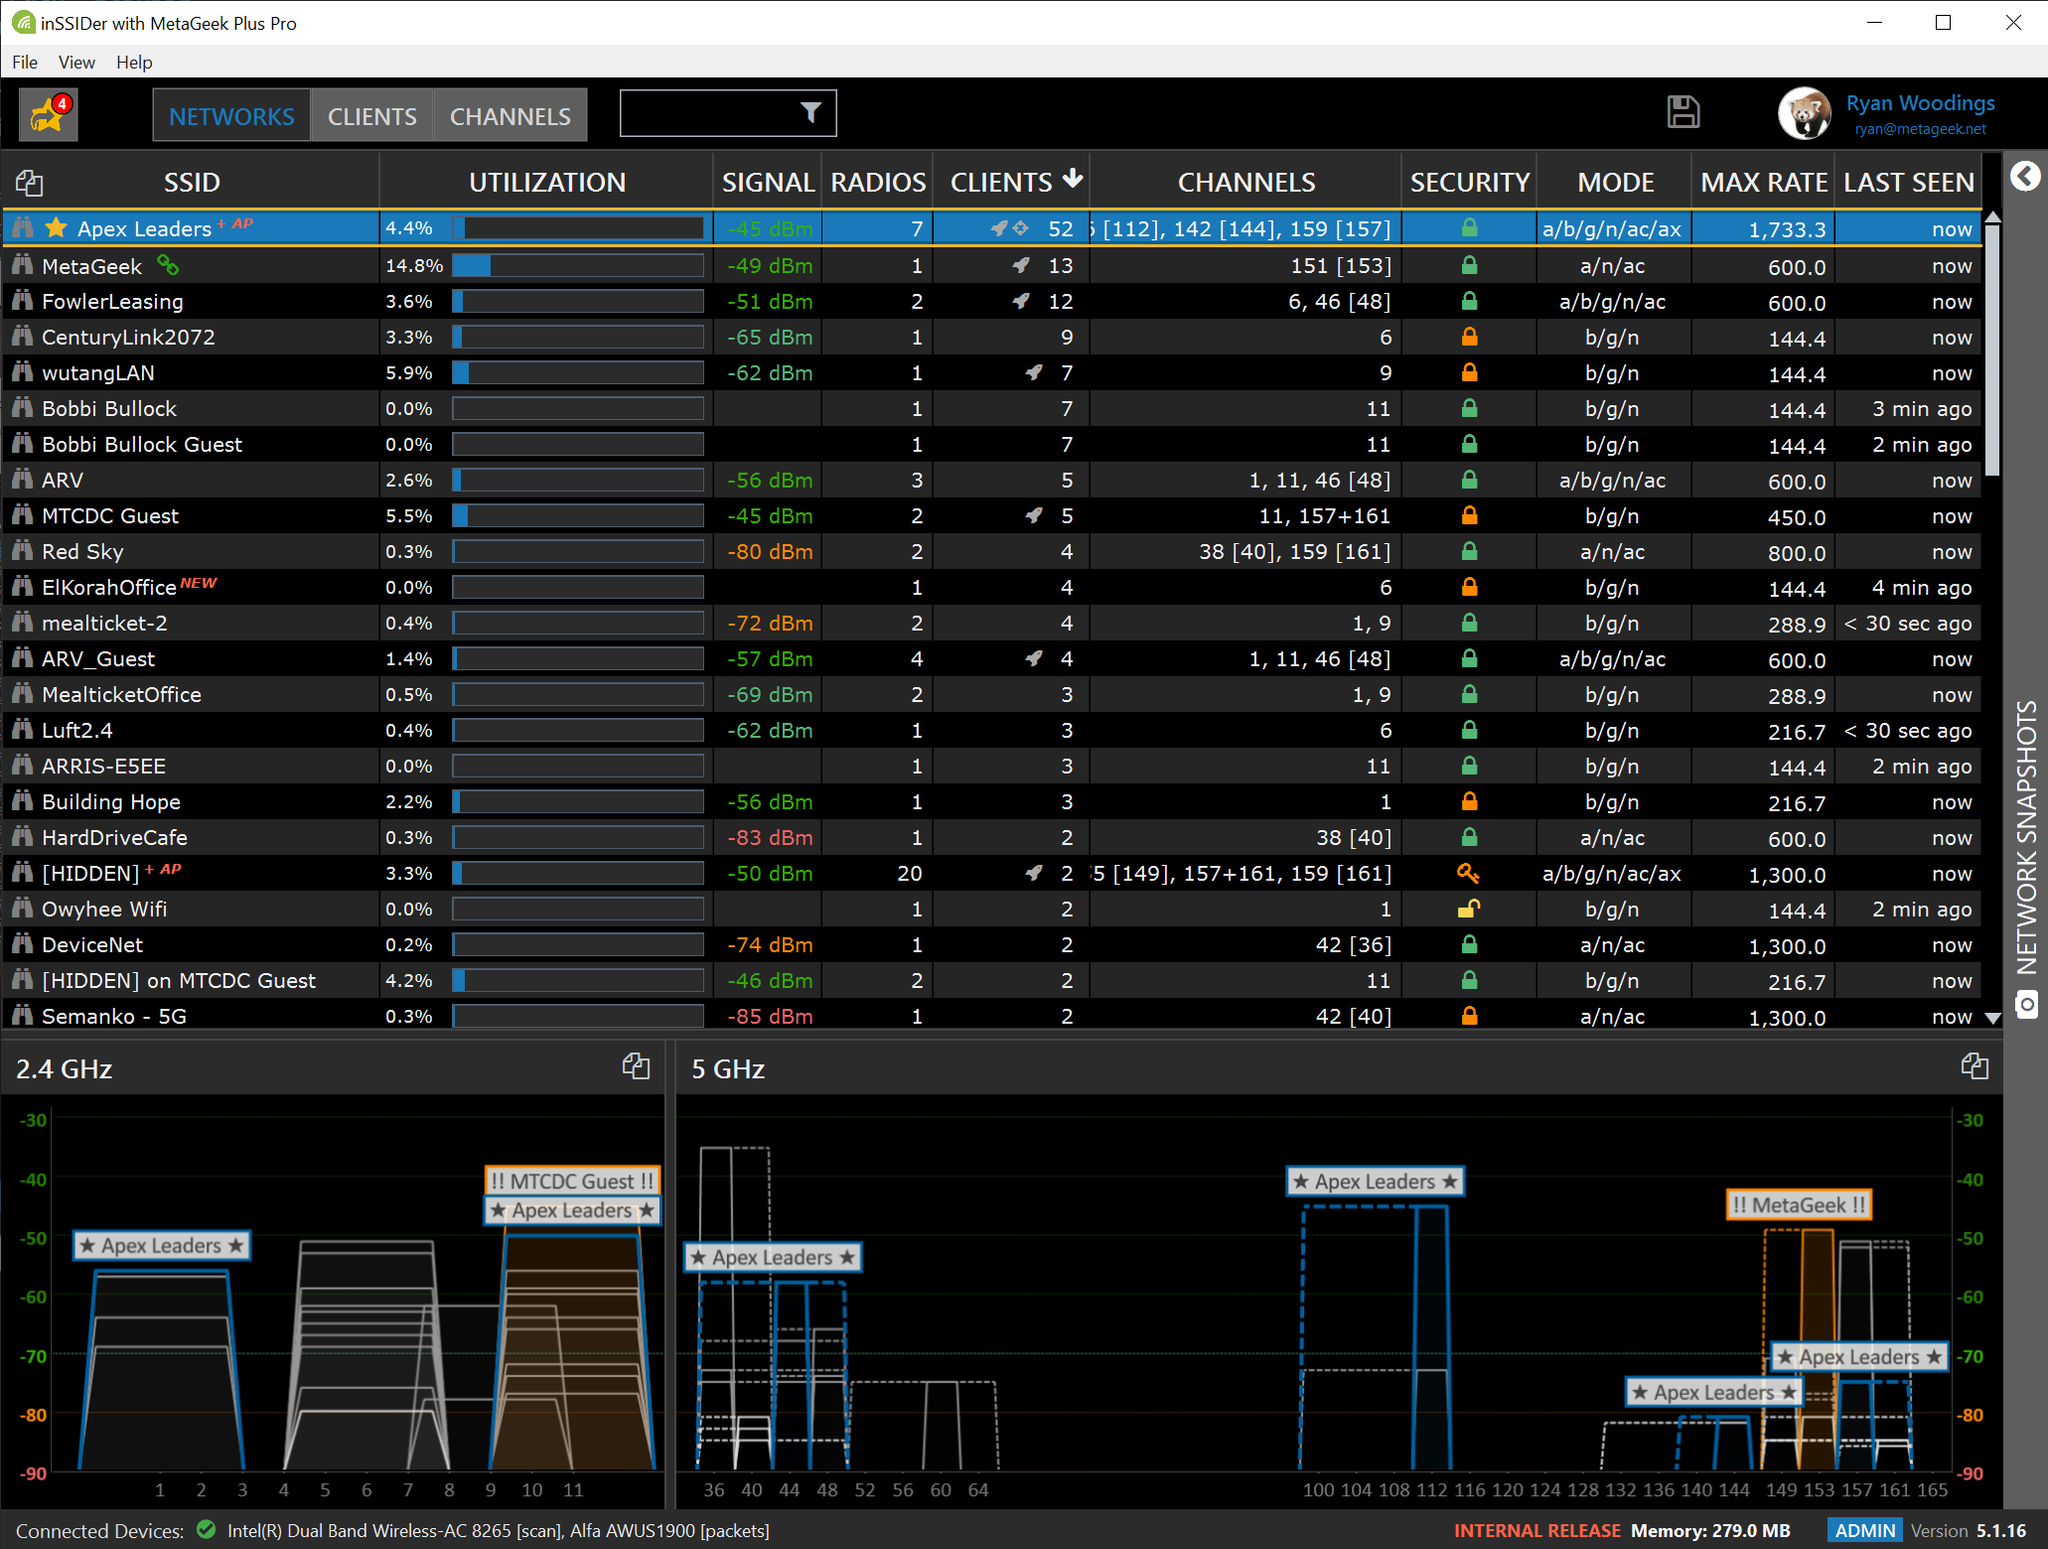
Task: Select the MealticketOffice network row
Action: (x=992, y=694)
